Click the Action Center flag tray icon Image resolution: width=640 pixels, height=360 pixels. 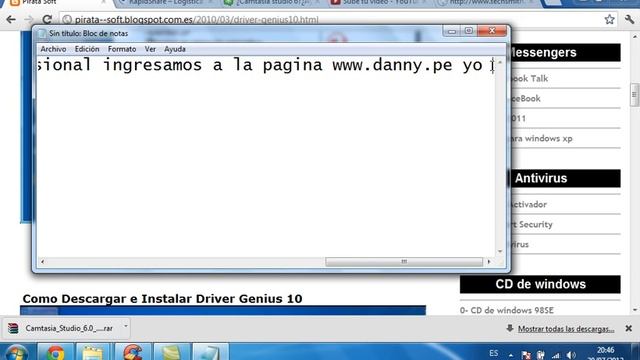pos(527,355)
